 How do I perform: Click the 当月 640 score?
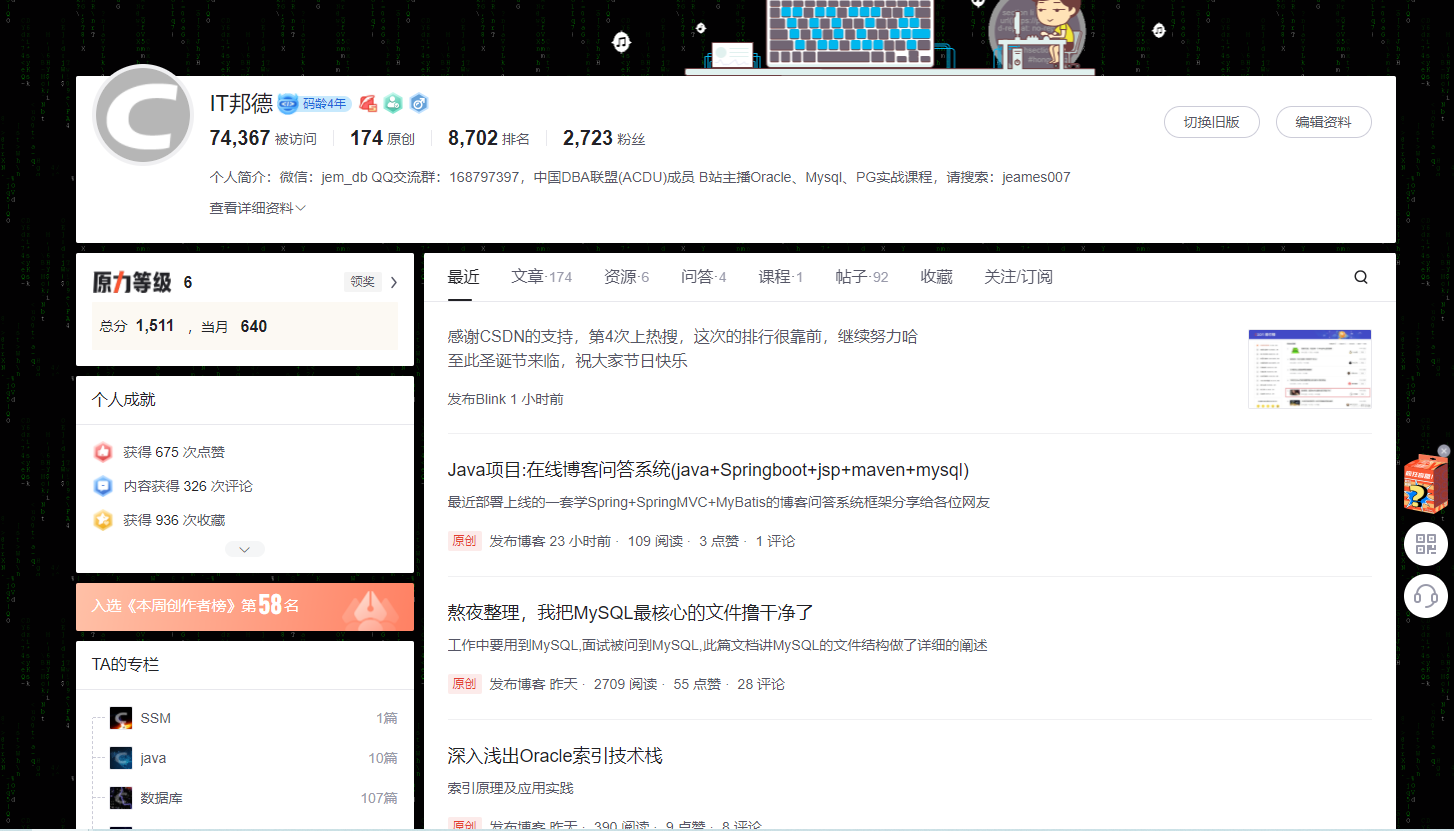pyautogui.click(x=234, y=326)
